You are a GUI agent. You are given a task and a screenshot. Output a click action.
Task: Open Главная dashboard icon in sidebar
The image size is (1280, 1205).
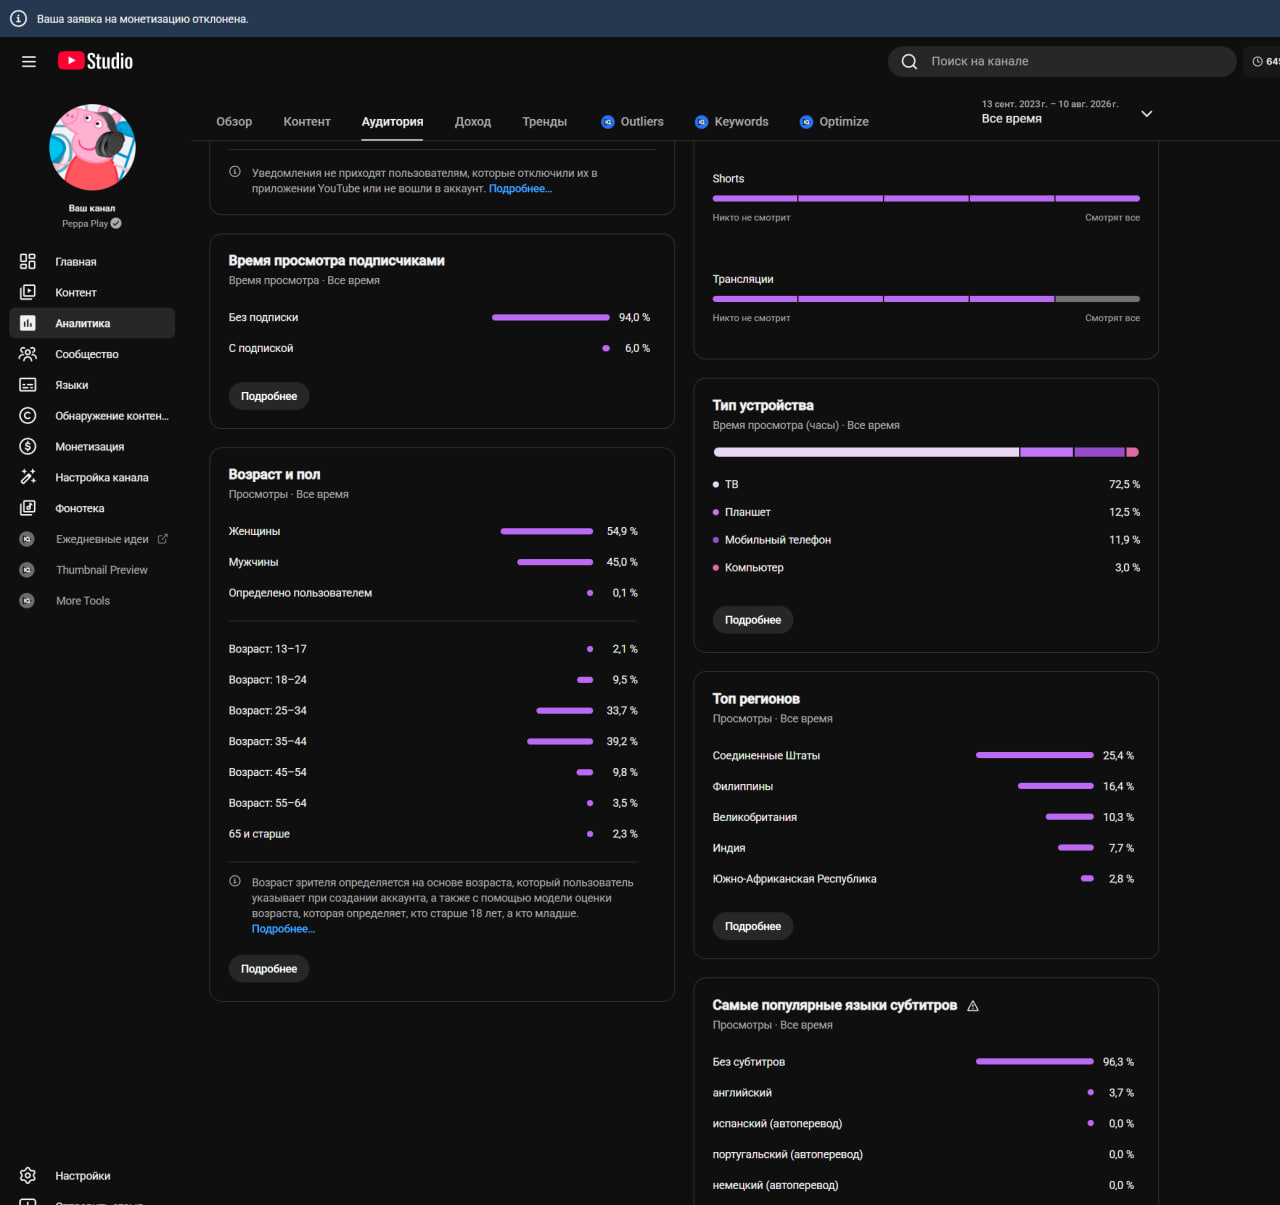point(28,261)
